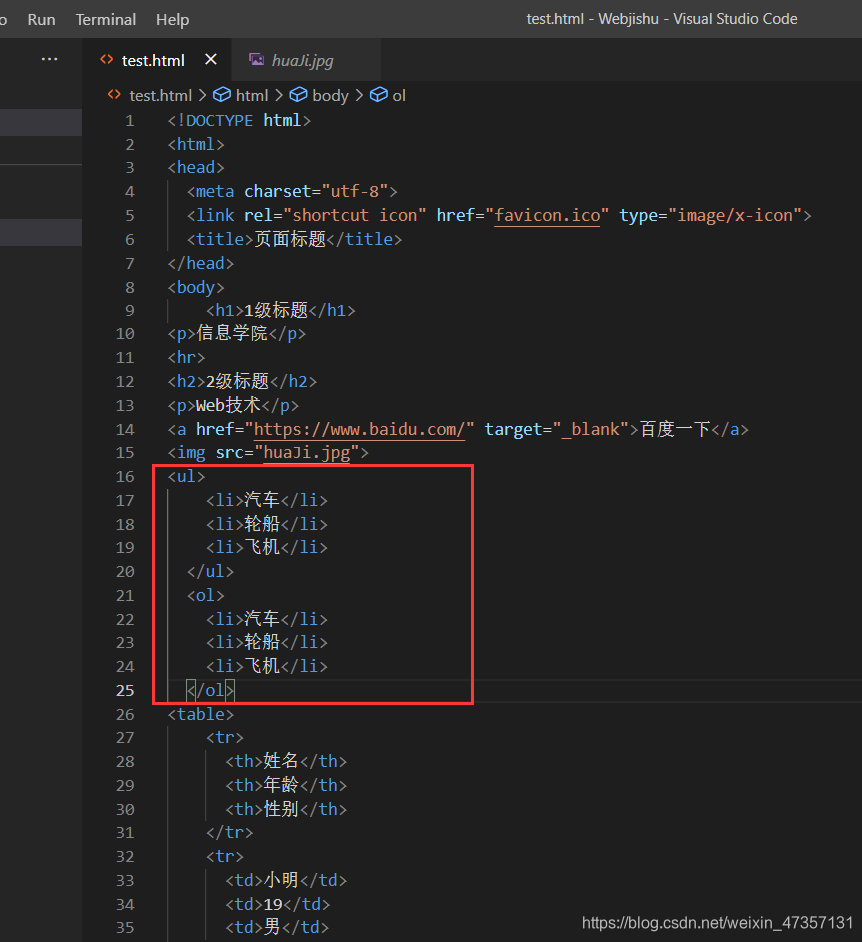Click <li>飞机</li> on line 19

267,547
